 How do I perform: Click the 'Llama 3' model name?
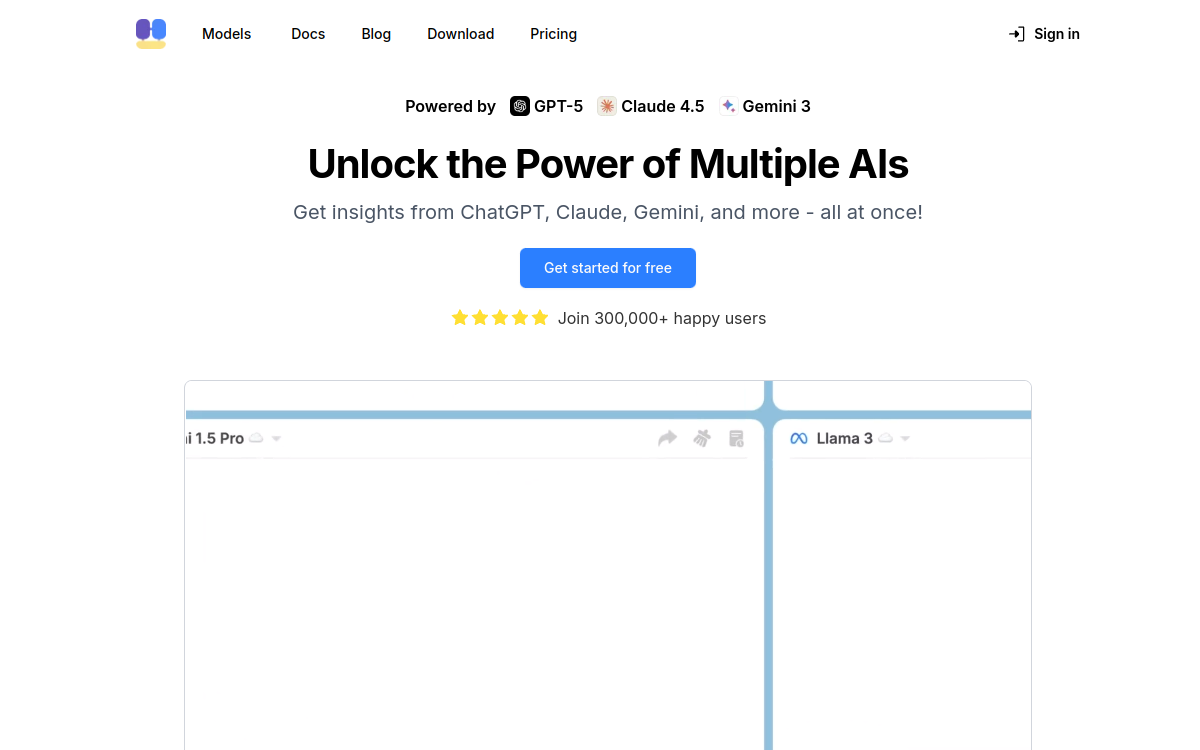click(x=845, y=438)
